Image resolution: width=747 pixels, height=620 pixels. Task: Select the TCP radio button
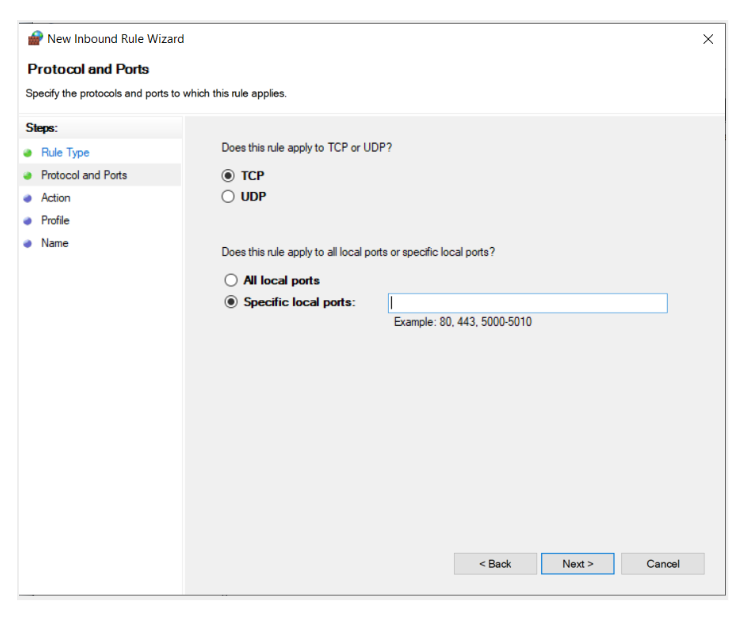229,176
